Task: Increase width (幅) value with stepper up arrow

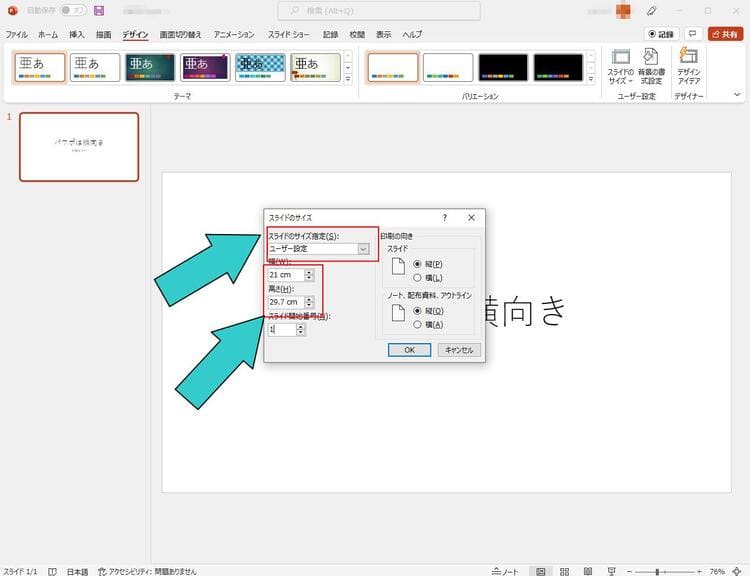Action: pyautogui.click(x=309, y=272)
